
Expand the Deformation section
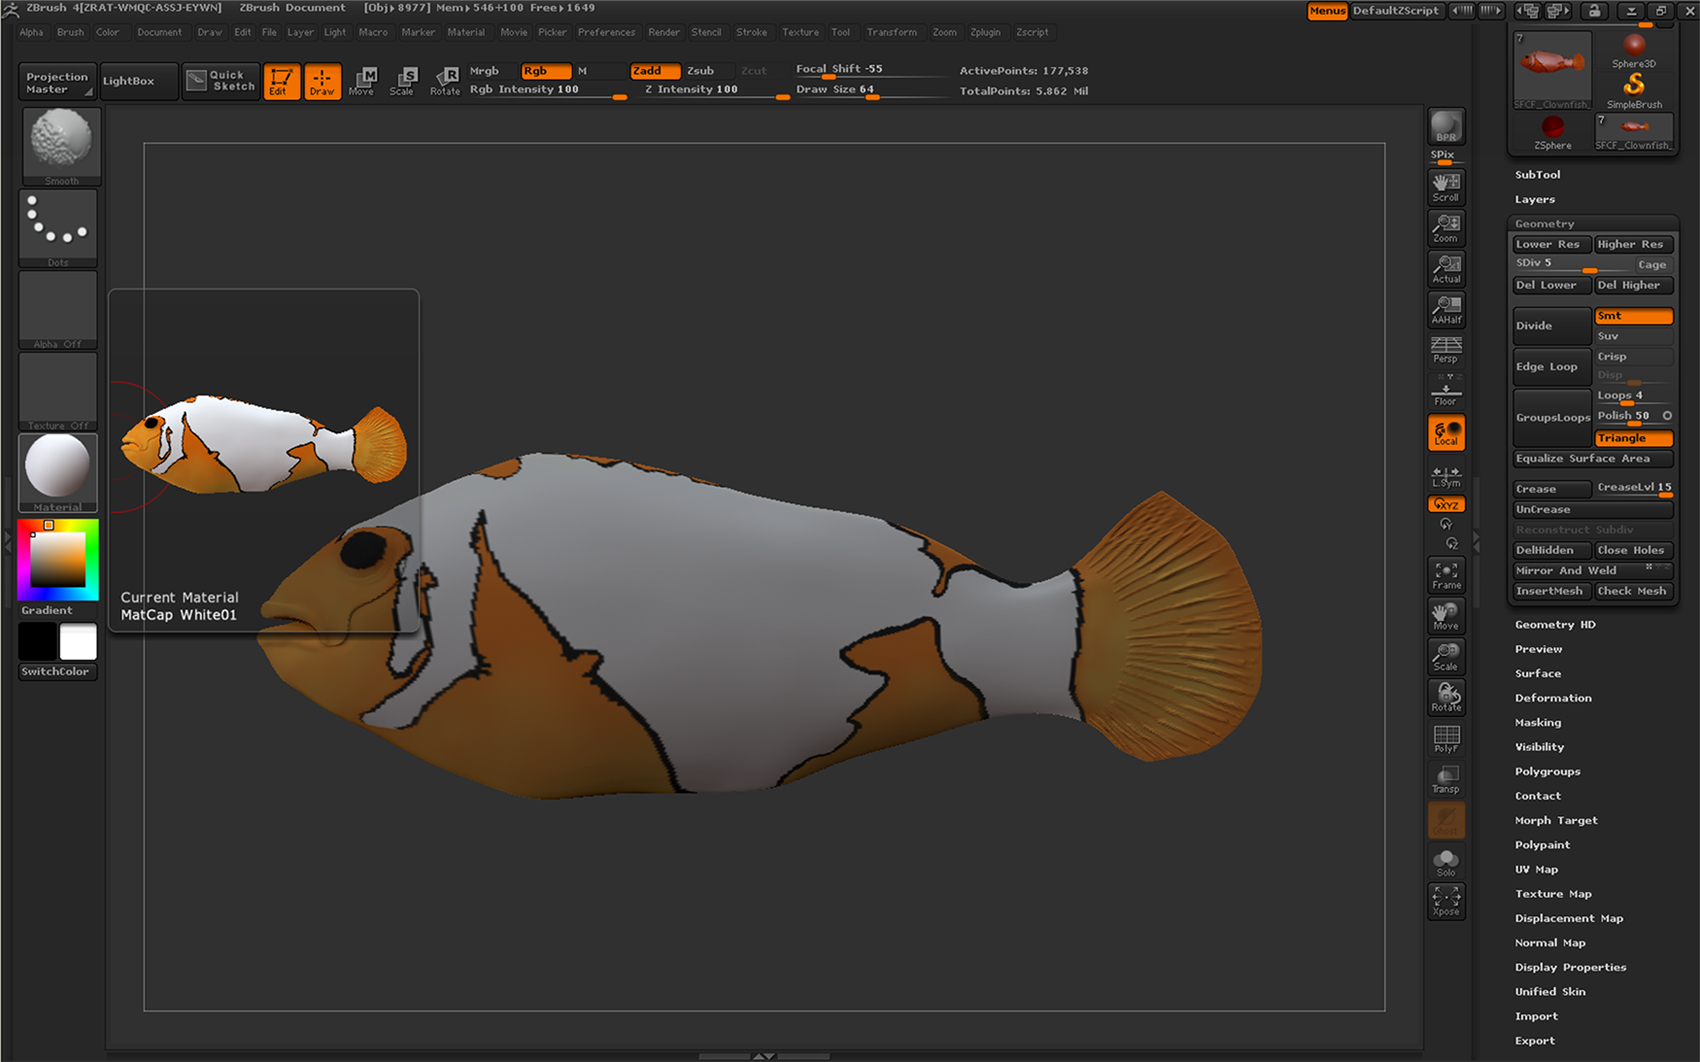pyautogui.click(x=1553, y=698)
